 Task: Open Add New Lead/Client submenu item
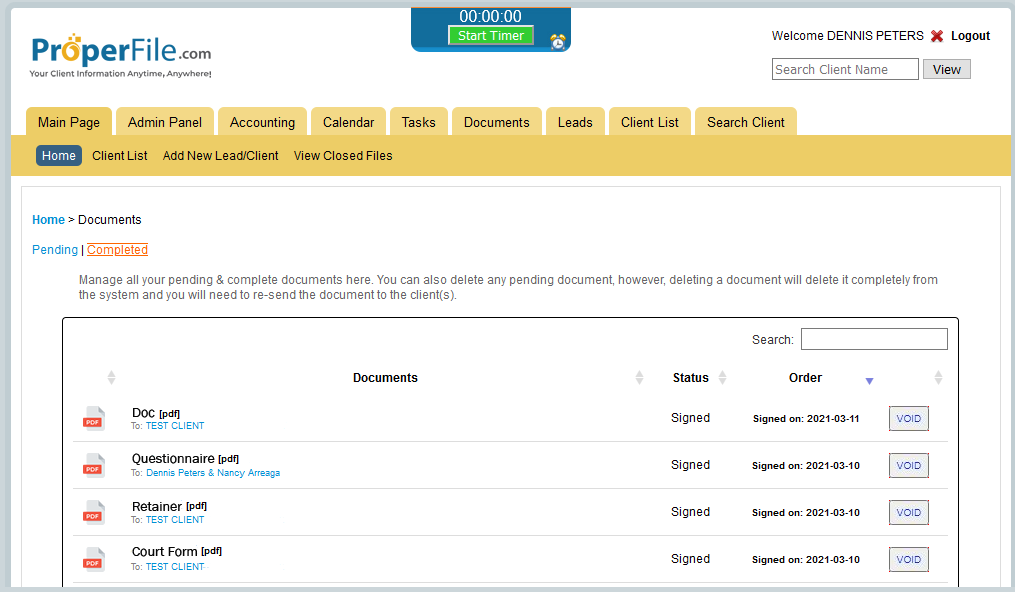click(220, 156)
